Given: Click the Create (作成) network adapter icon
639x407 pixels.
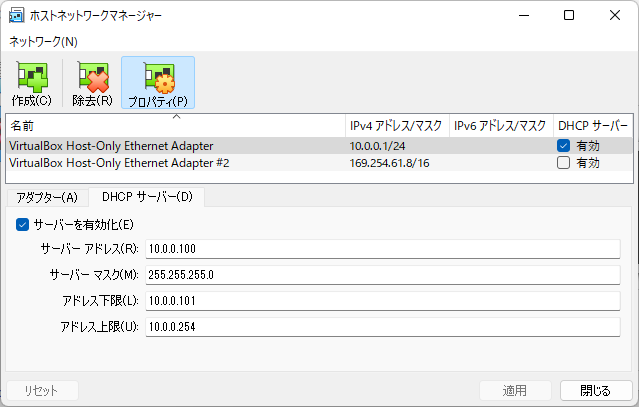Looking at the screenshot, I should [32, 83].
